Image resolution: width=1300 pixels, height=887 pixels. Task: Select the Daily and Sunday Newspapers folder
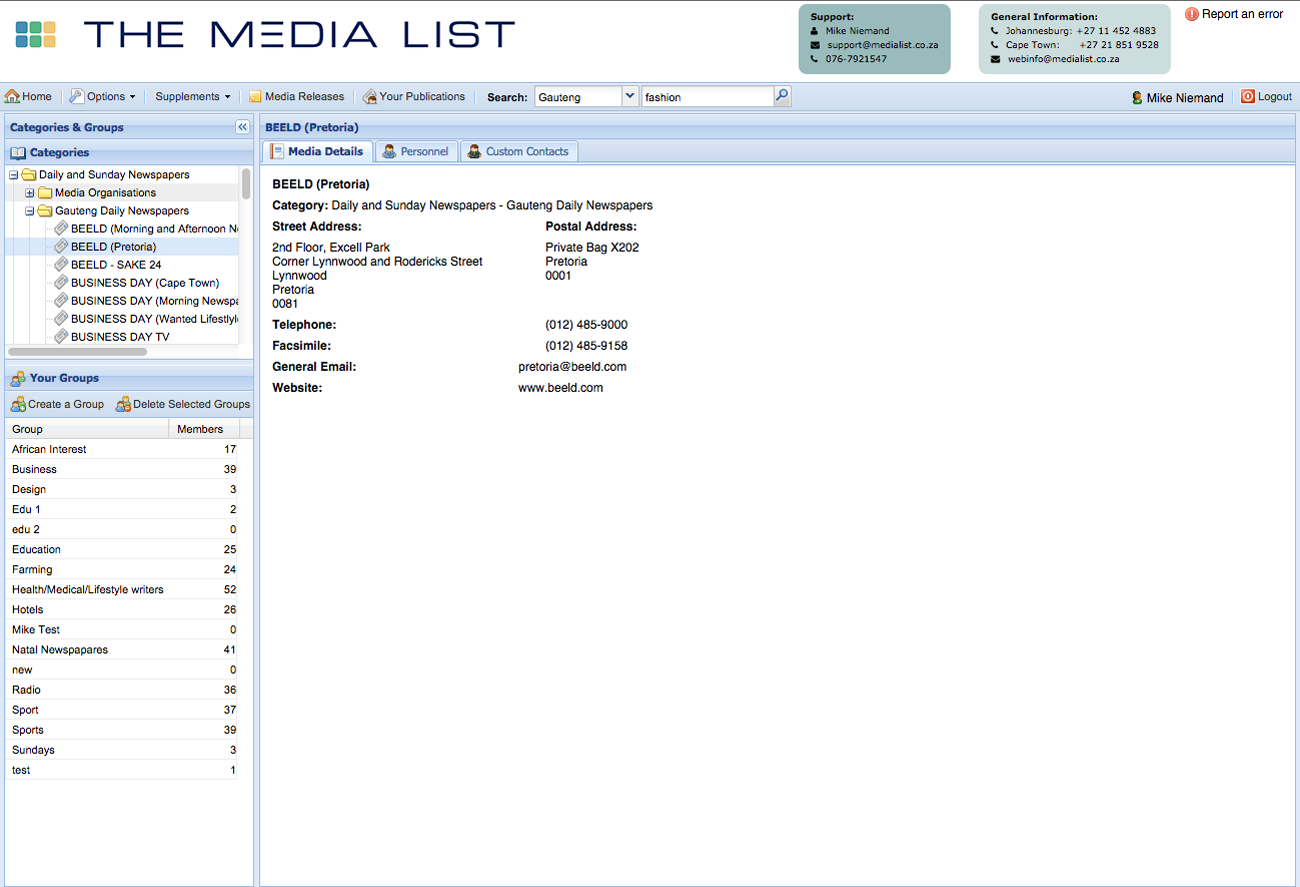point(114,175)
